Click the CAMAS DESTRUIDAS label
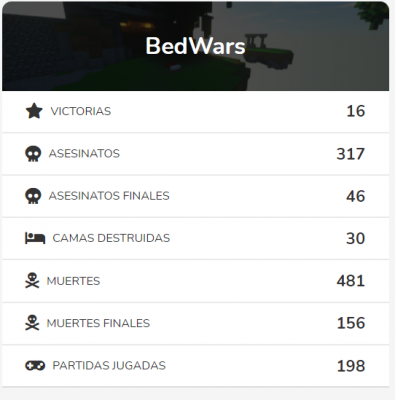 click(x=111, y=238)
